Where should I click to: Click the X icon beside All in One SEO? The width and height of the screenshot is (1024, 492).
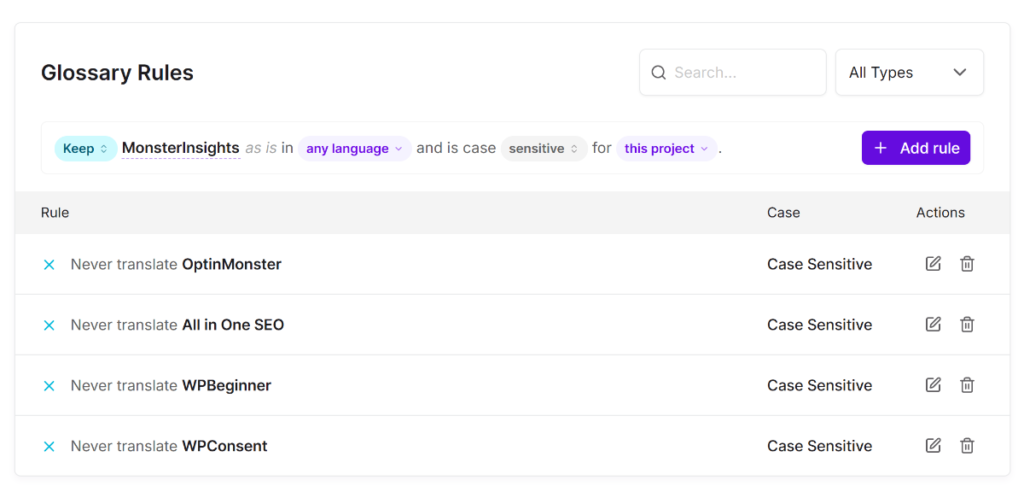click(49, 325)
